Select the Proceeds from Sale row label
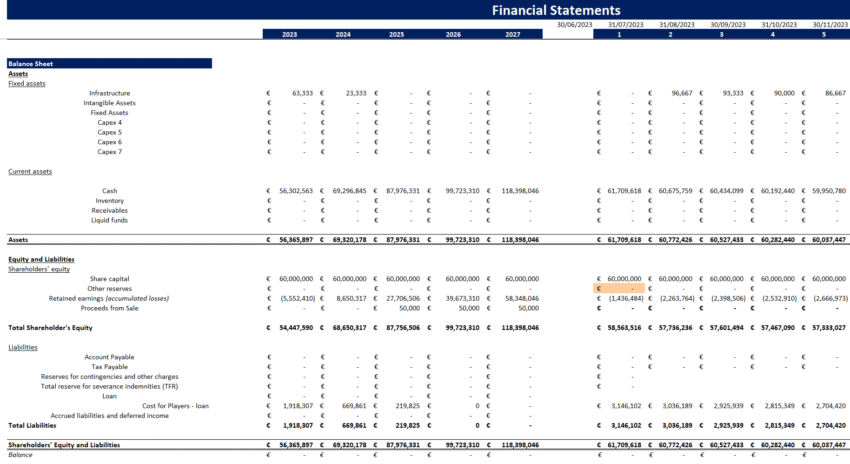 [110, 308]
